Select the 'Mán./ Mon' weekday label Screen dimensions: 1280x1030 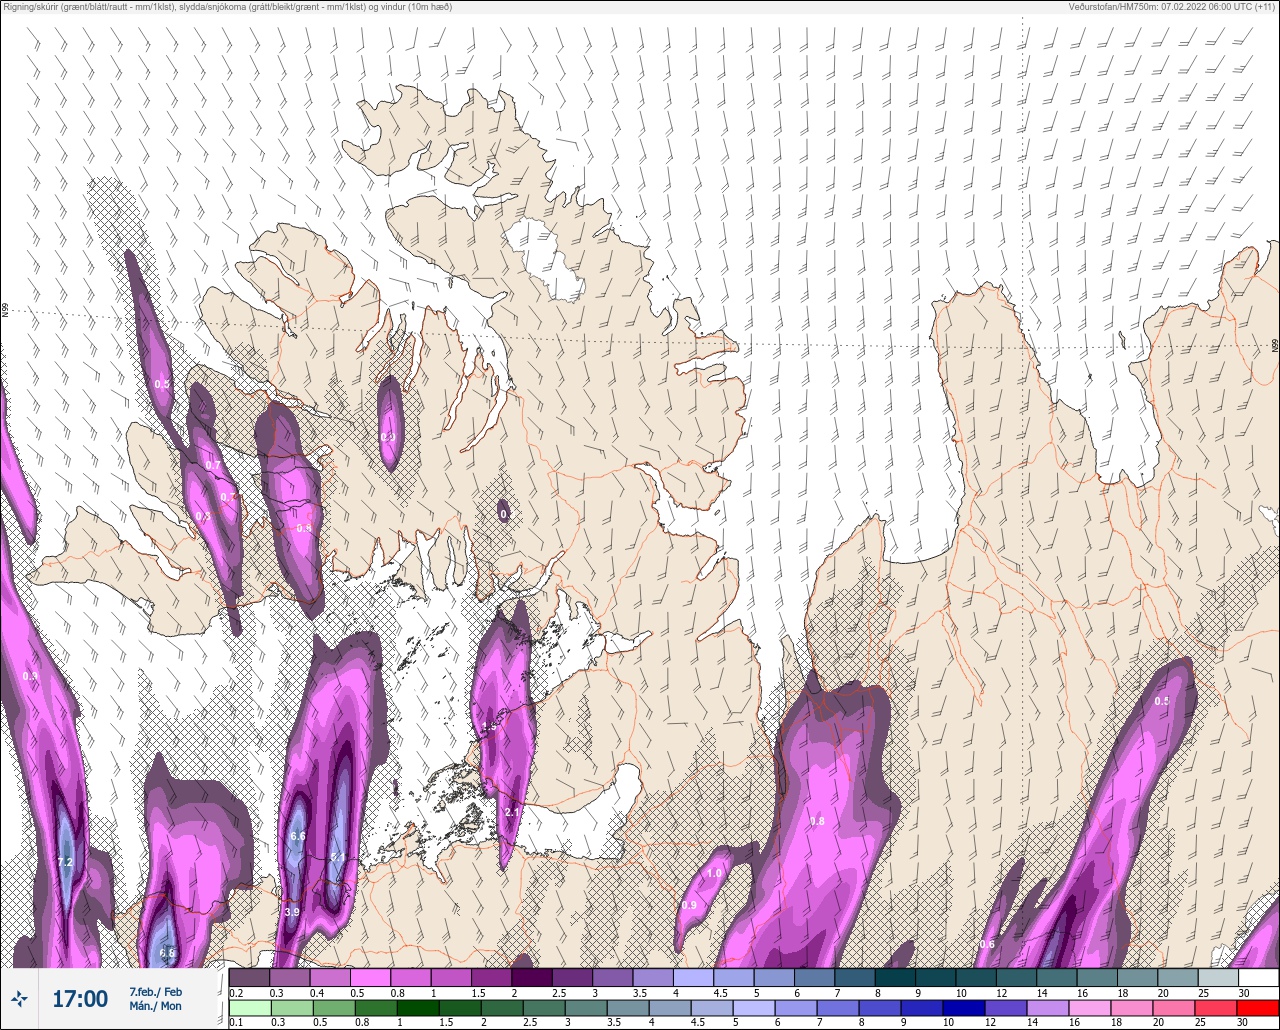[x=155, y=1006]
